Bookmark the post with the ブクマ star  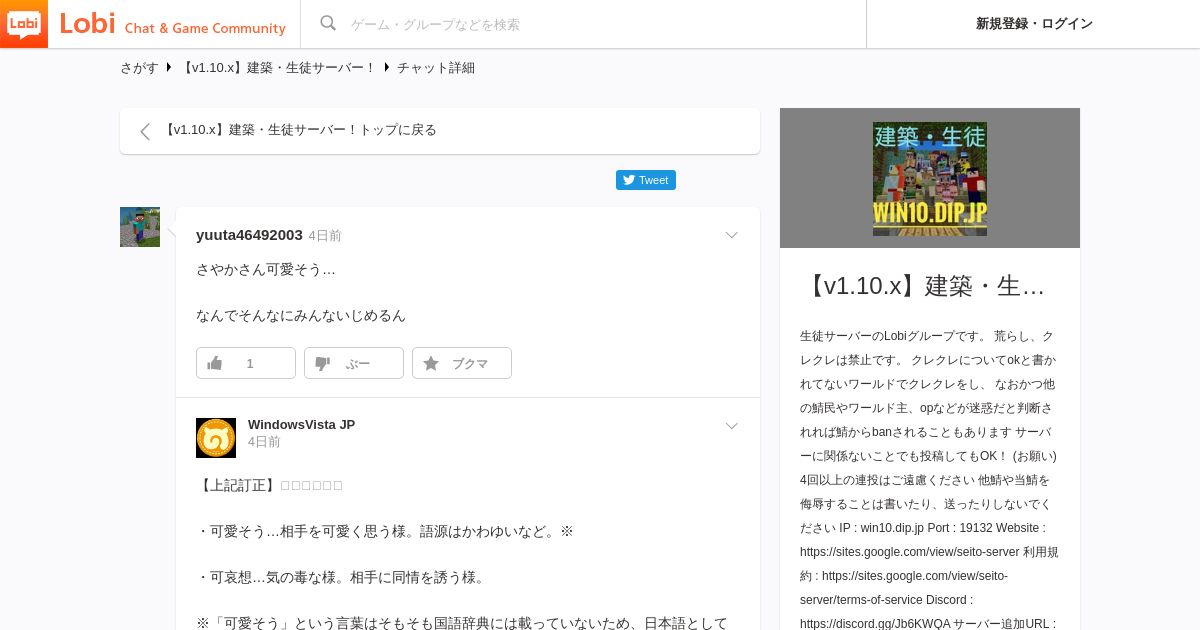(462, 363)
